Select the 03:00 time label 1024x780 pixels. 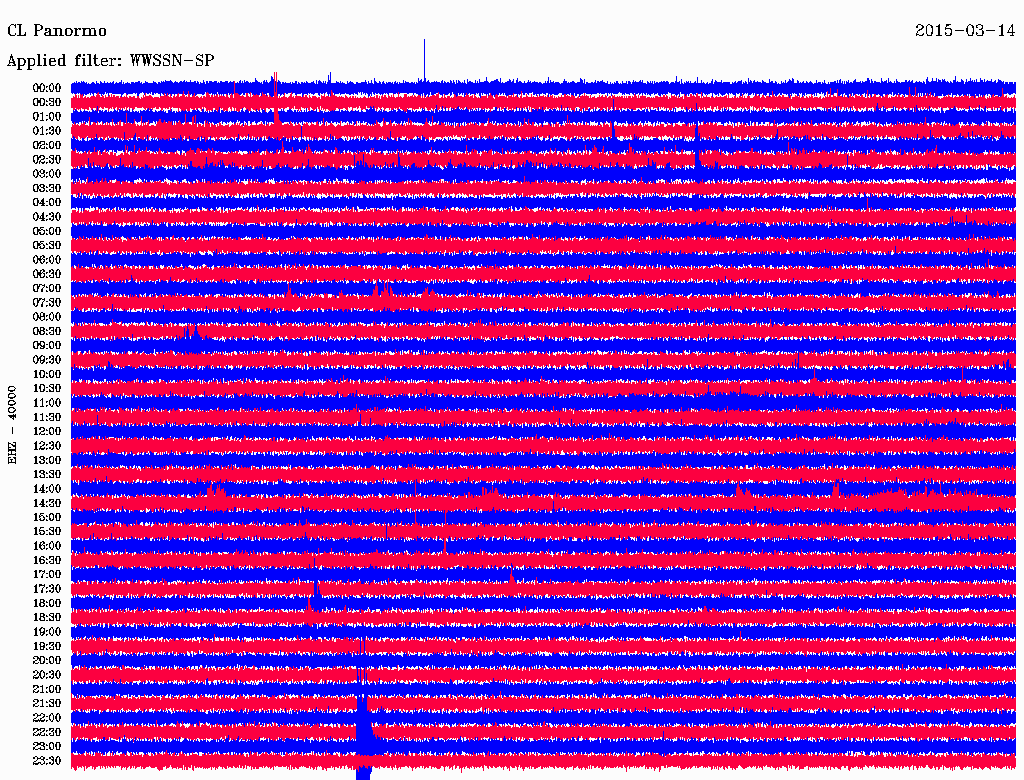[x=47, y=174]
